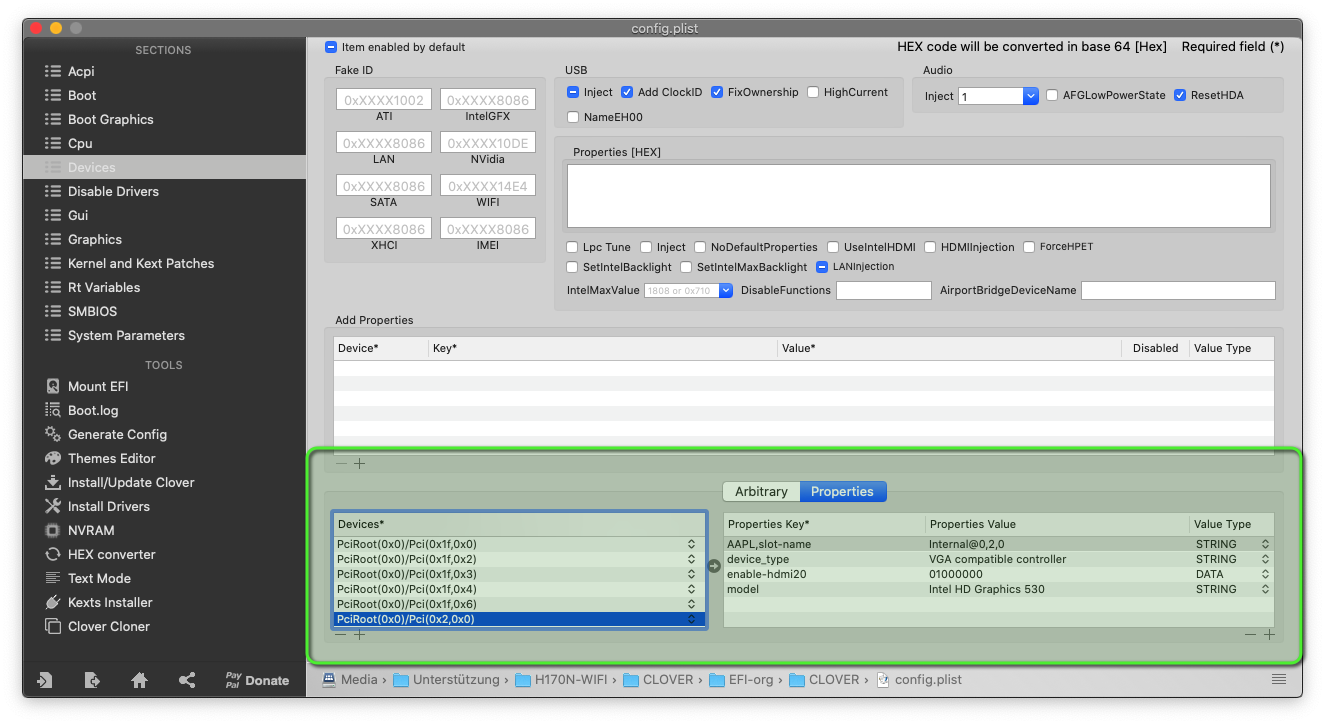The height and width of the screenshot is (724, 1325).
Task: Focus the DisableFunctions text field
Action: click(x=884, y=290)
